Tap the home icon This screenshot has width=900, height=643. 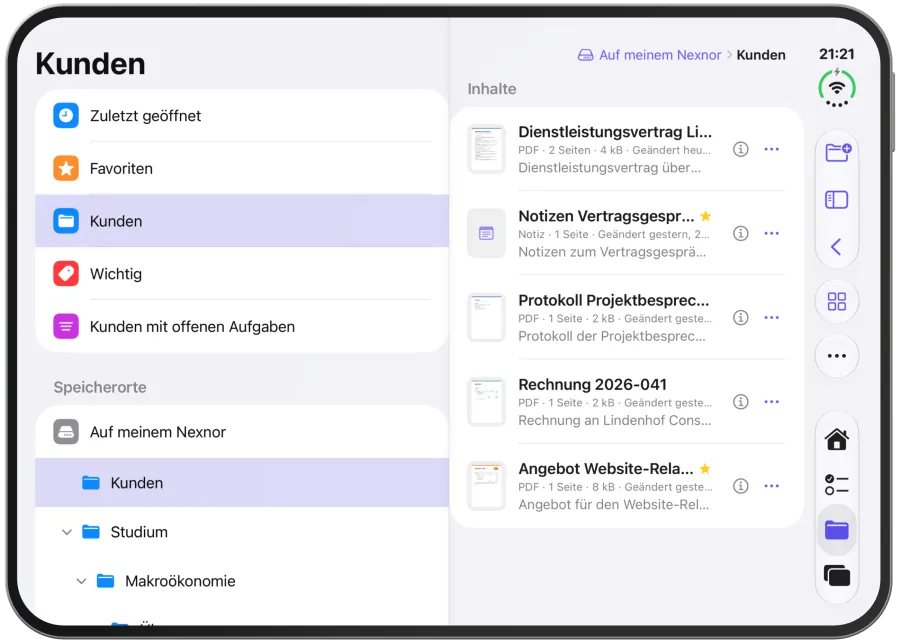click(x=837, y=439)
